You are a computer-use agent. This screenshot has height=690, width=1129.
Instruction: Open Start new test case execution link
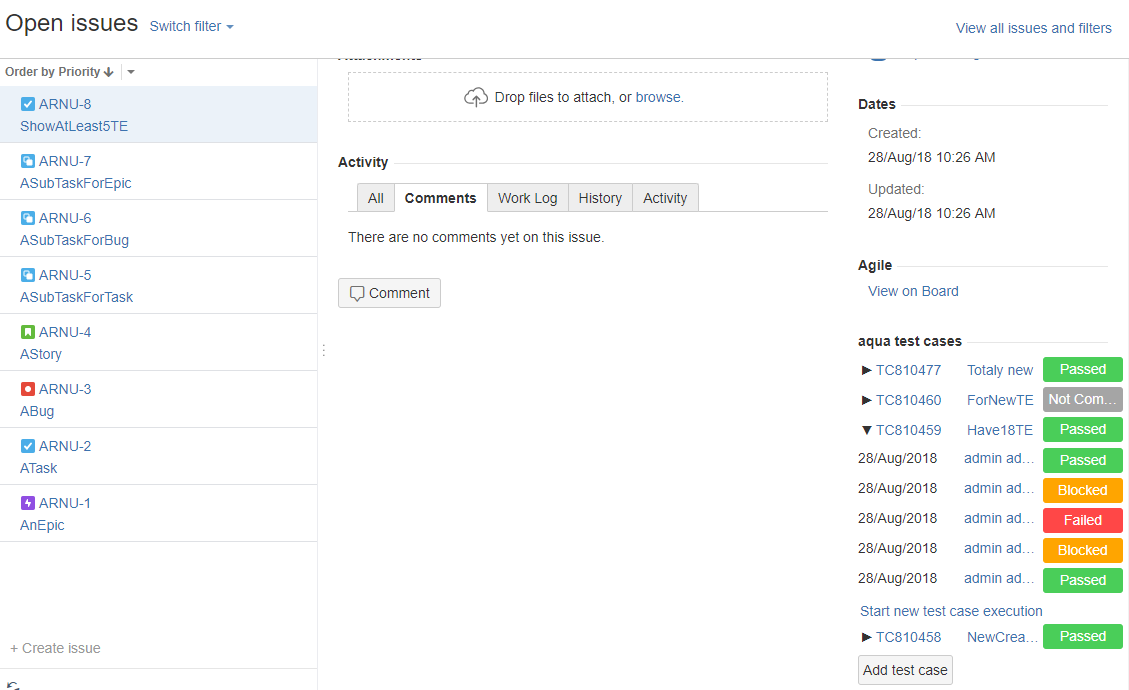tap(951, 611)
